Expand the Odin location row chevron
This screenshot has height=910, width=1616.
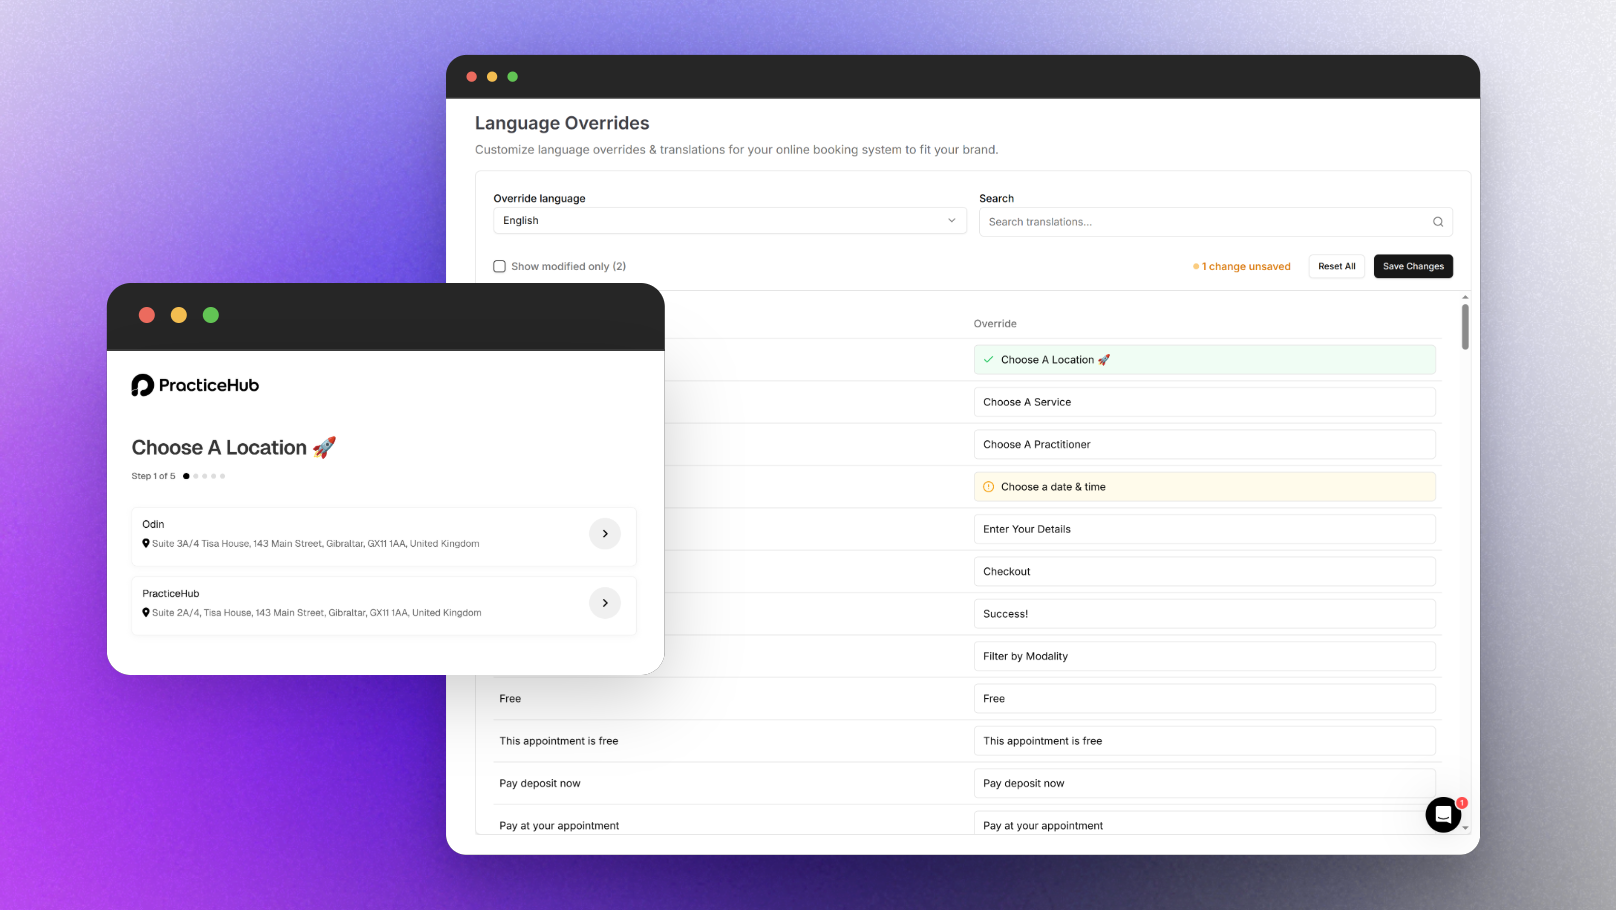(604, 533)
